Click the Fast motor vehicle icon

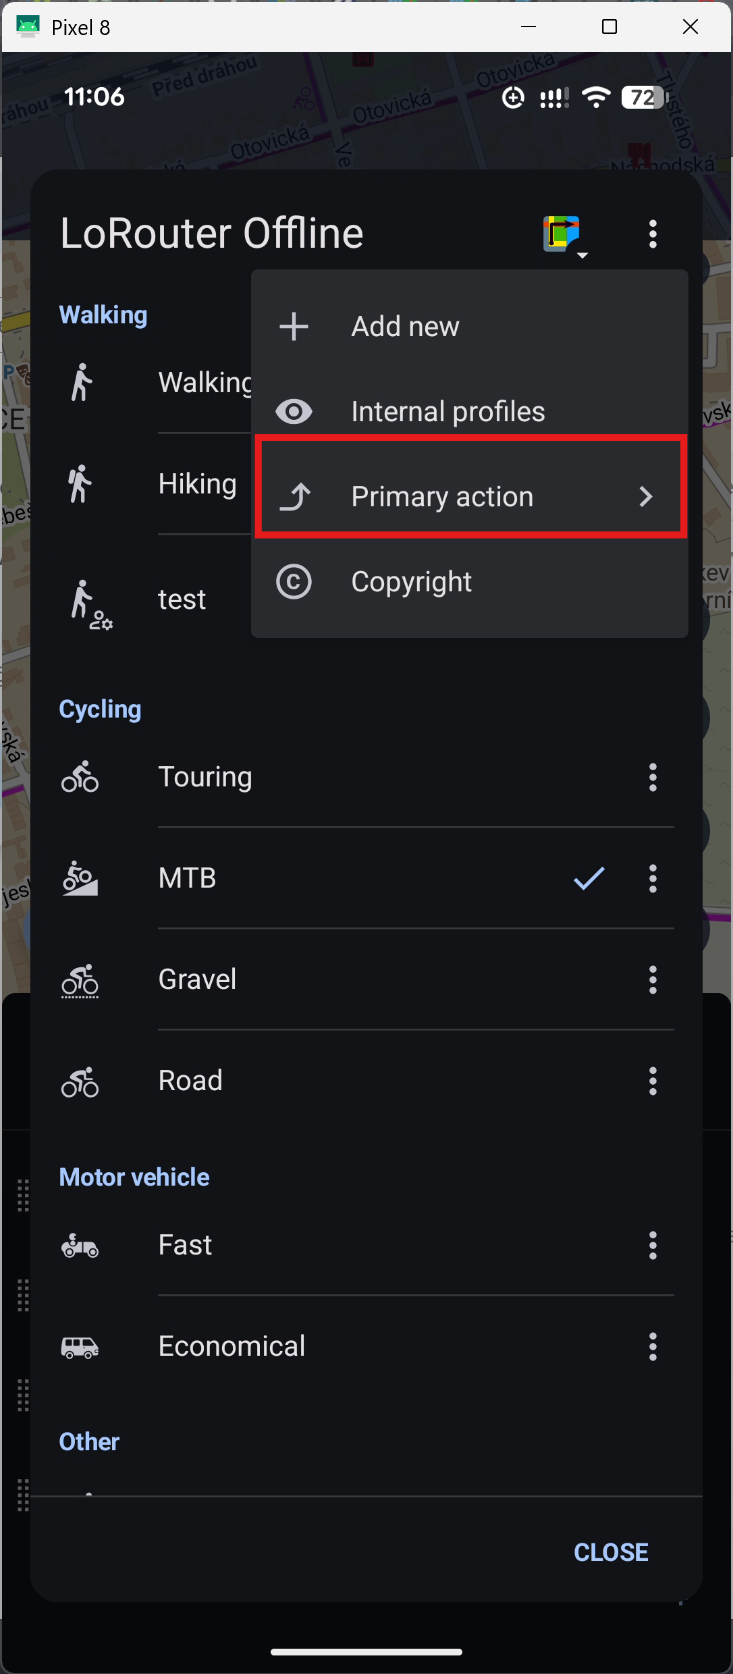pos(80,1246)
